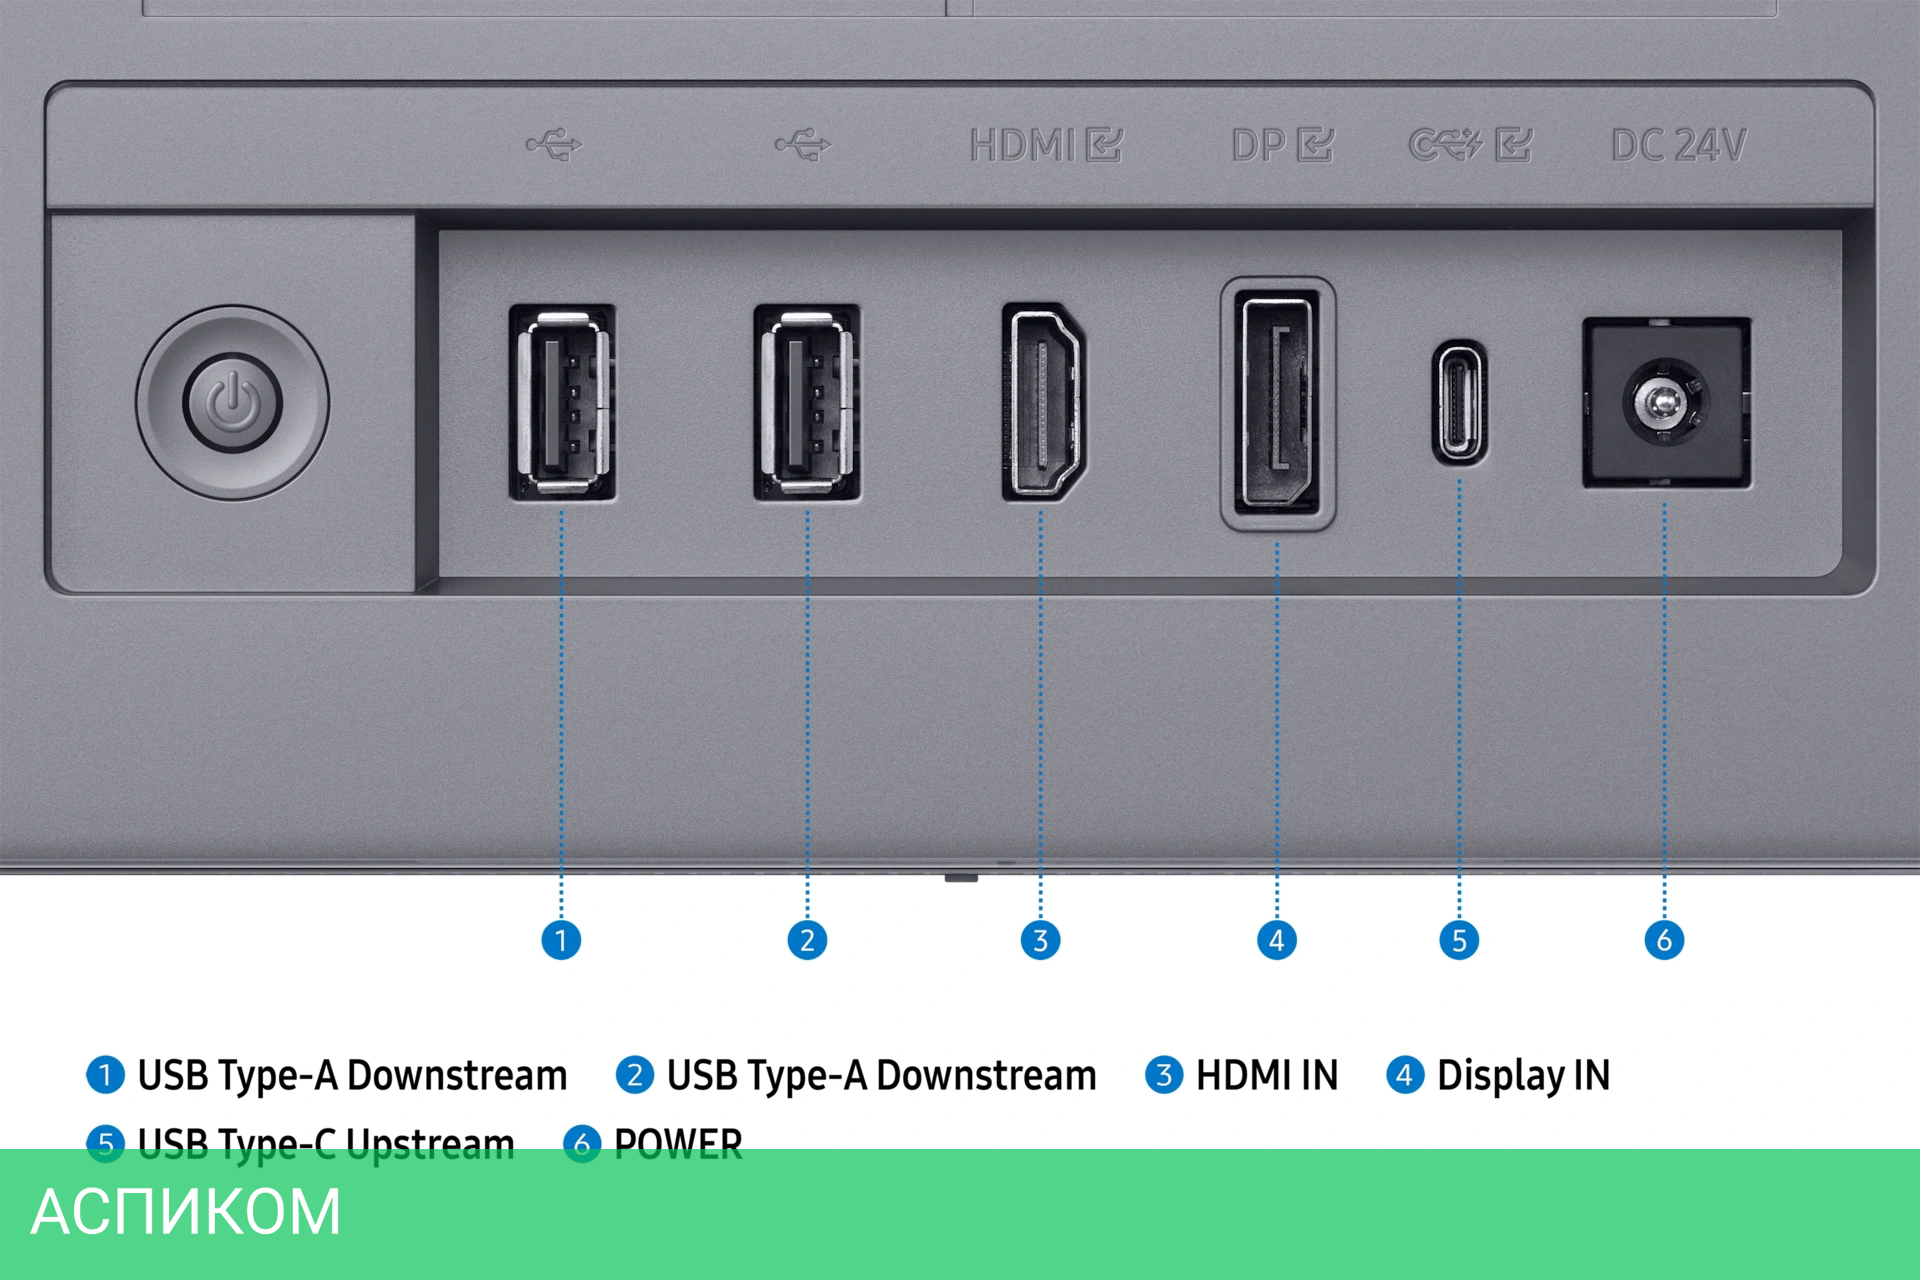This screenshot has width=1920, height=1280.
Task: Click the USB Type-C port
Action: pos(1459,402)
